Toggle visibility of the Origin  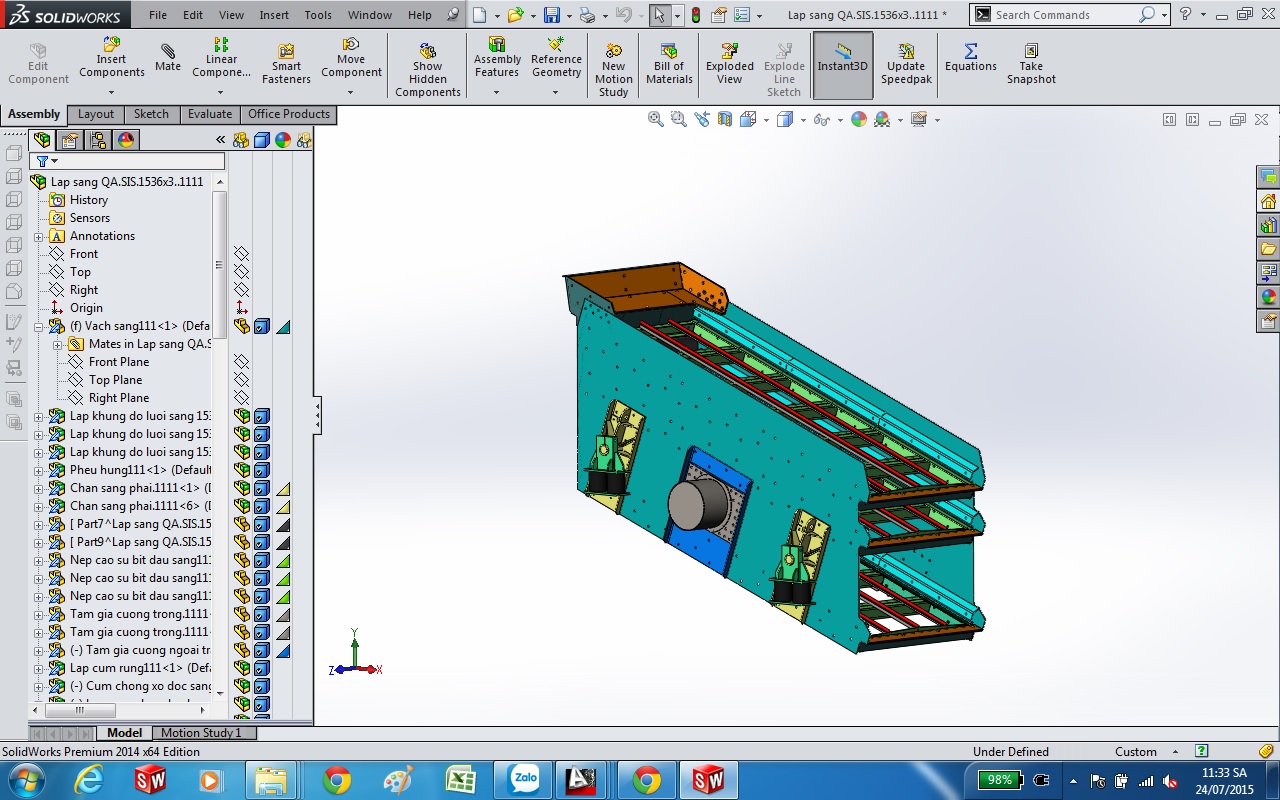tap(241, 308)
